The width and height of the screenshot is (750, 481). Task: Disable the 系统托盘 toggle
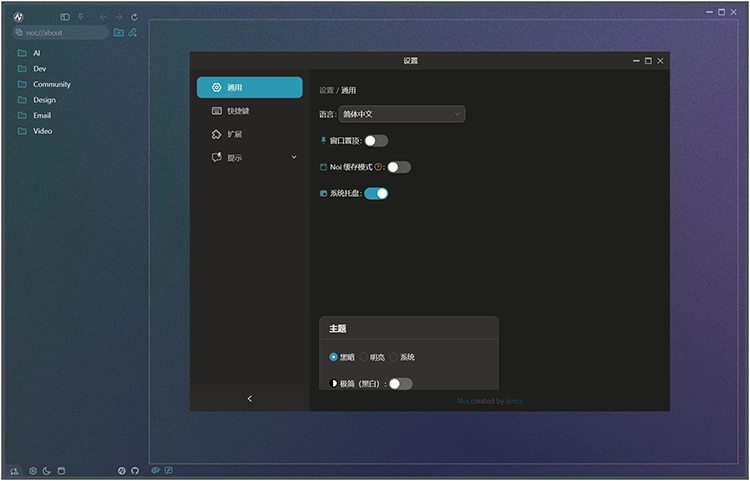(376, 193)
